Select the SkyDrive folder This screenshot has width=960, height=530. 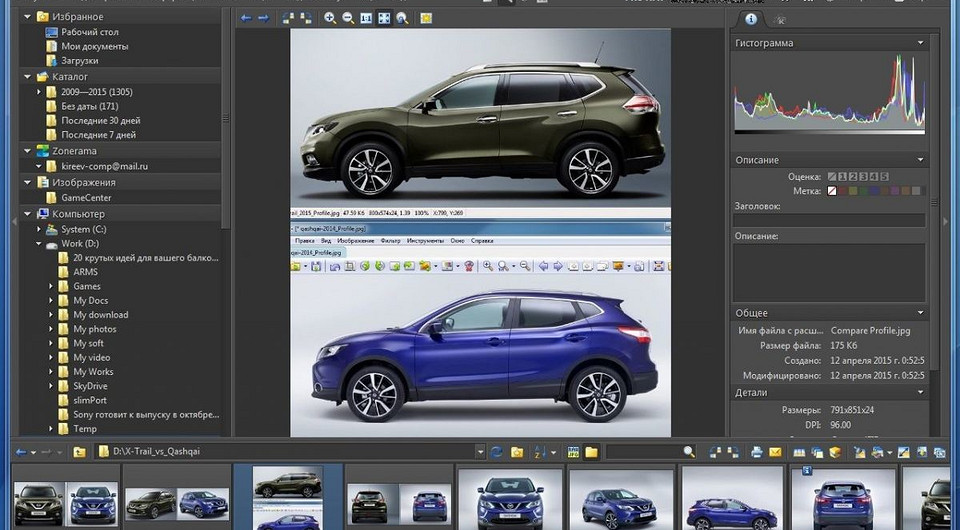pos(90,386)
